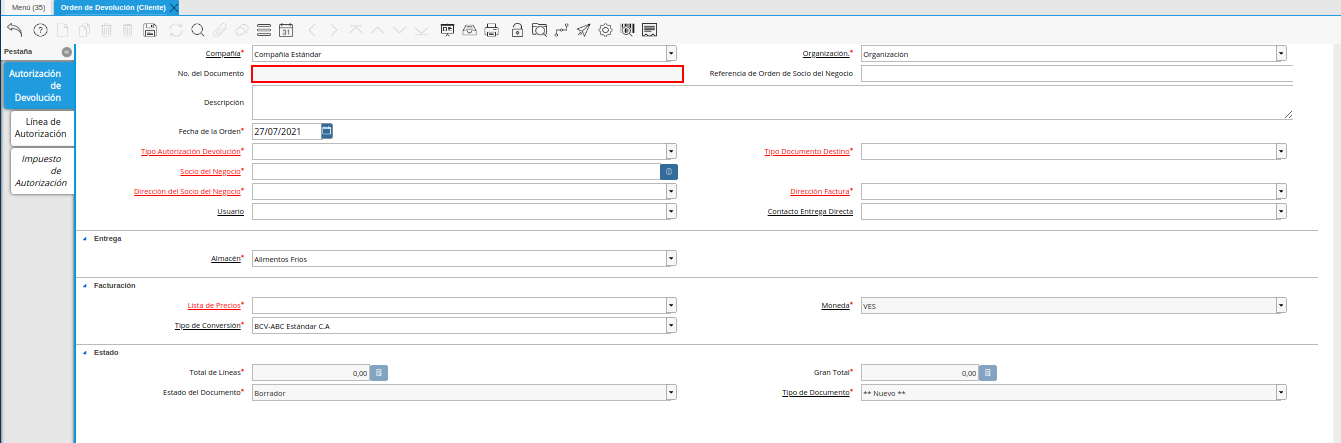Viewport: 1341px width, 443px height.
Task: Click lookup button for Socio del Negocio
Action: click(x=669, y=172)
